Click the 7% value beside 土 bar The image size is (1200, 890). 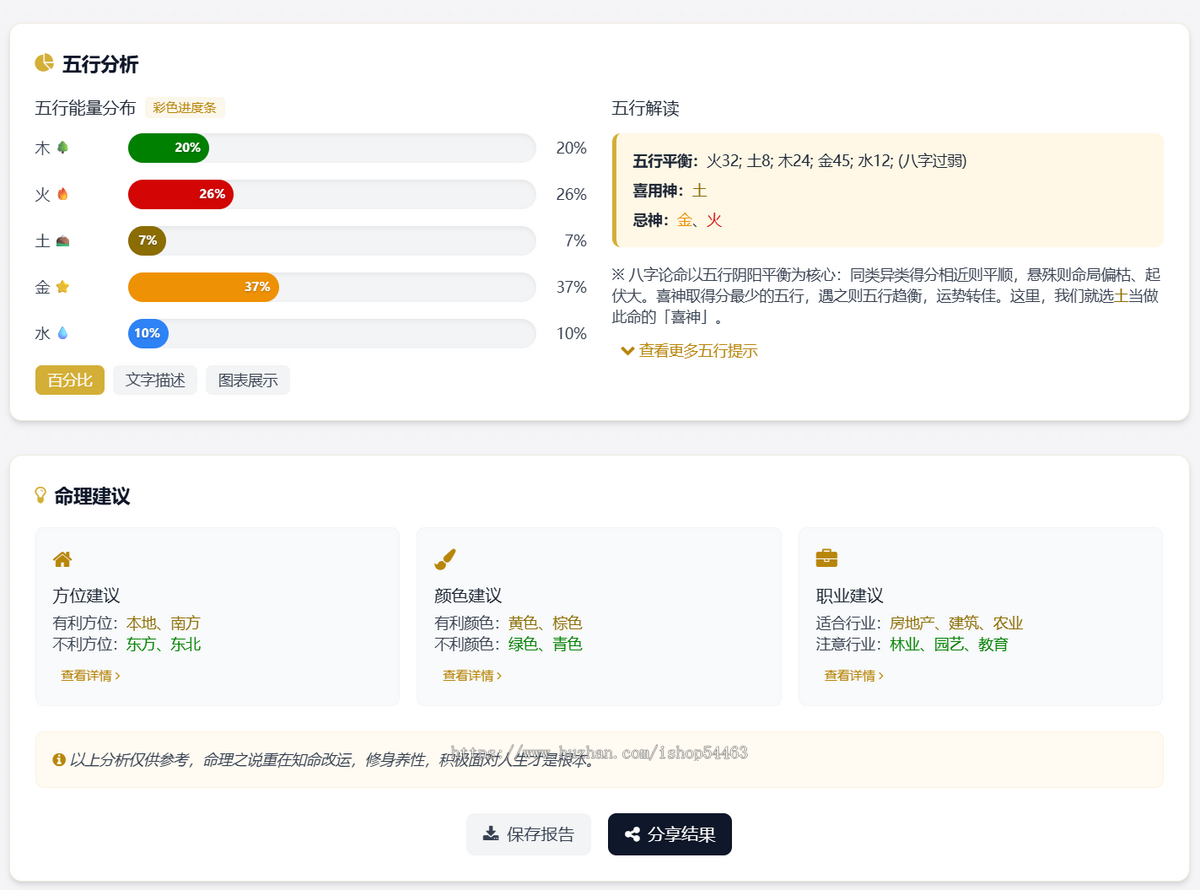(576, 241)
